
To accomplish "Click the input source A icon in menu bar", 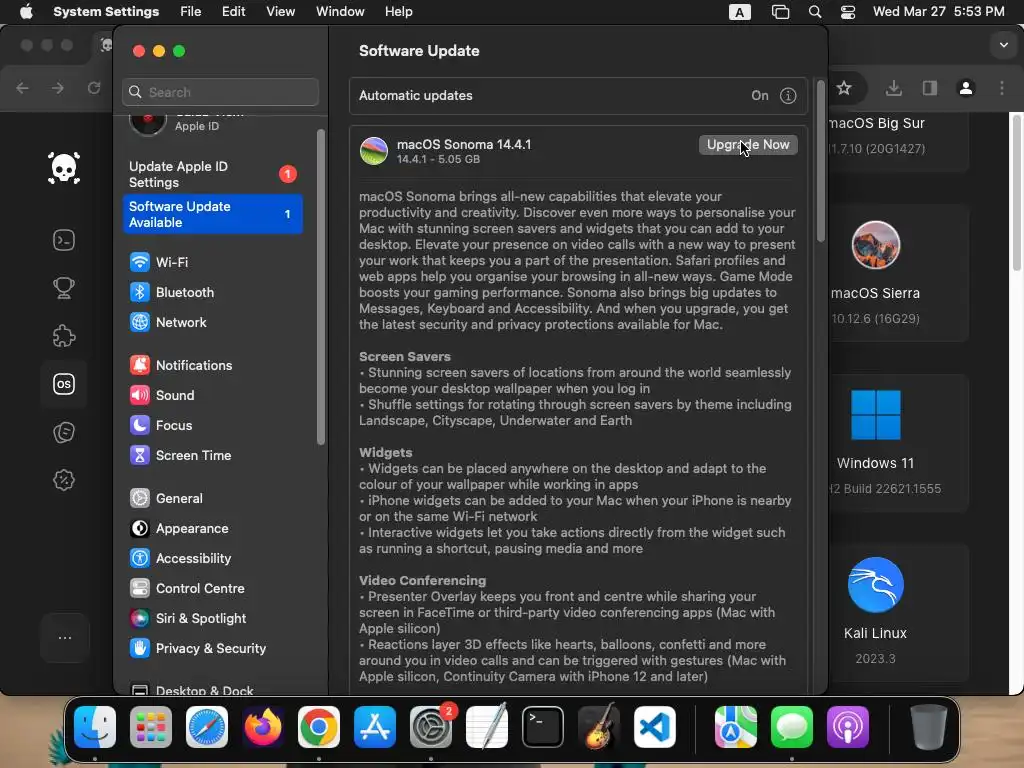I will (739, 12).
